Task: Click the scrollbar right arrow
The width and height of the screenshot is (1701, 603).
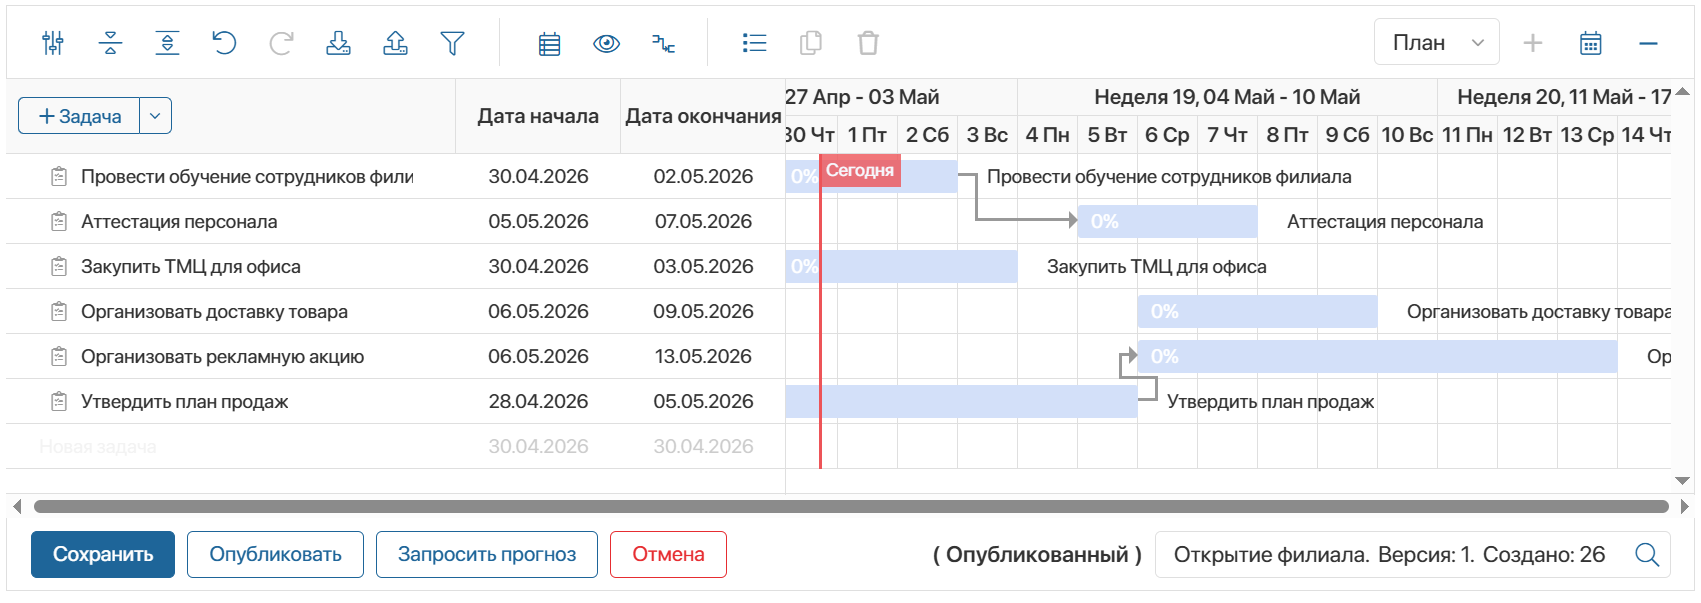Action: [1684, 507]
